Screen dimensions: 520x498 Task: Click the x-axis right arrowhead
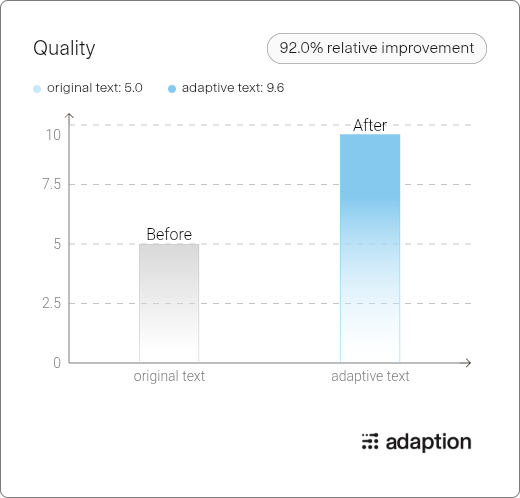468,363
